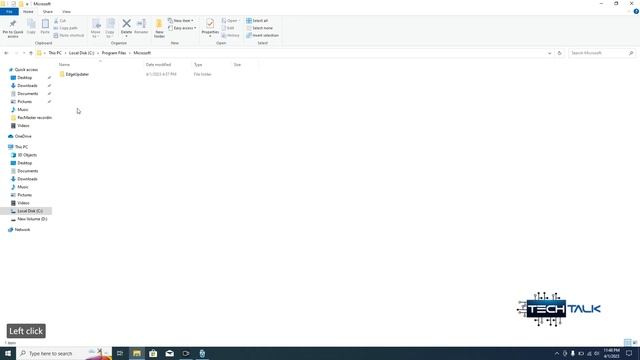Sort by the Type column header
Viewport: 640px width, 360px height.
pos(198,64)
